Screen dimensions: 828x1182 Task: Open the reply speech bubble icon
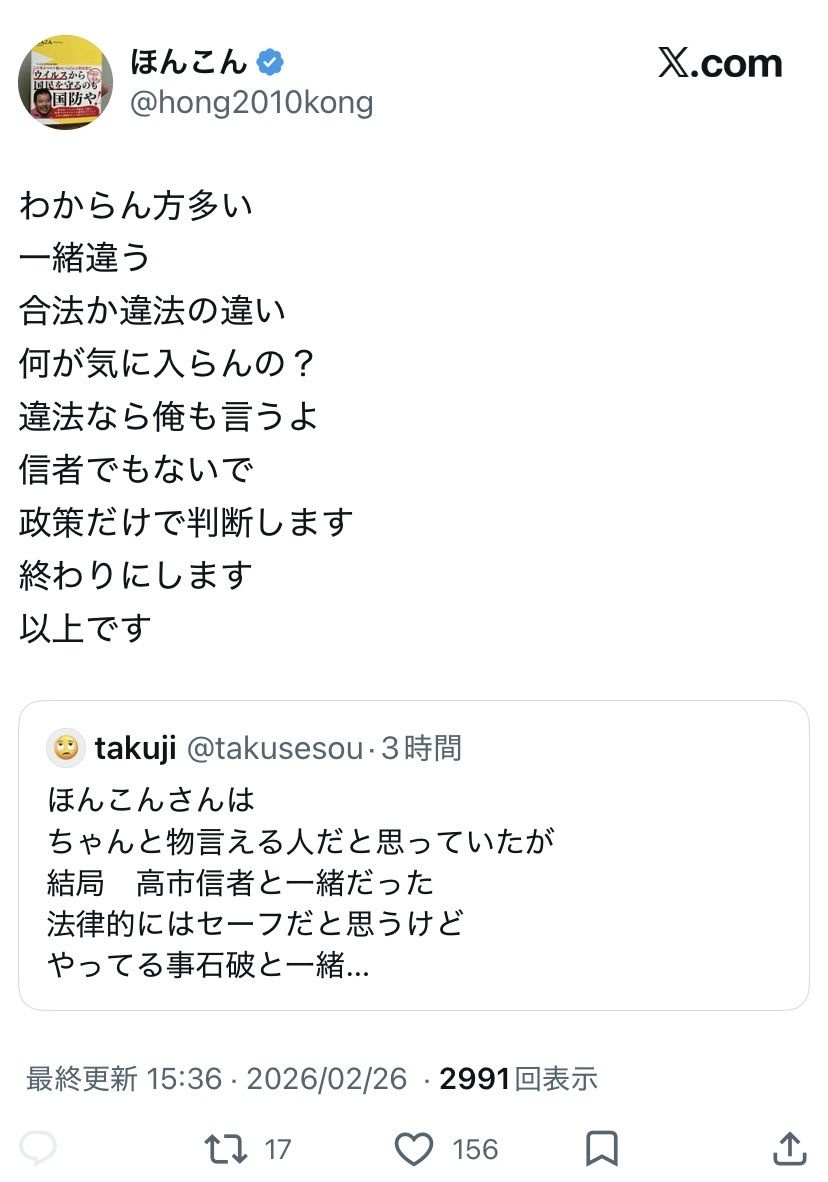(x=39, y=1148)
